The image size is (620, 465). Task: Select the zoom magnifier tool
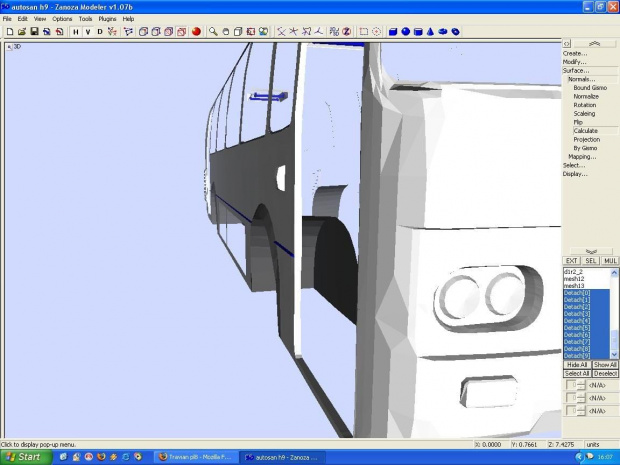tap(213, 31)
